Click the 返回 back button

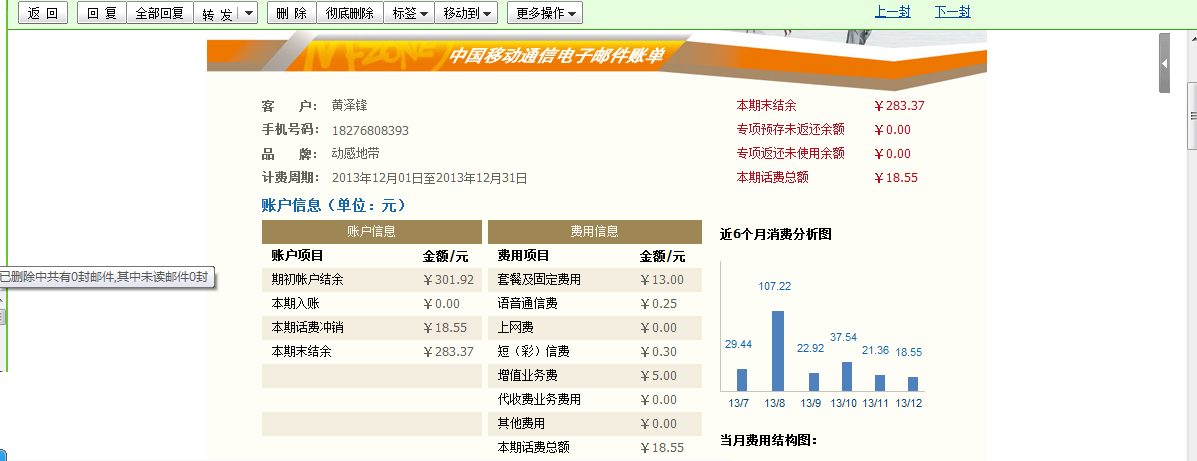pos(43,13)
